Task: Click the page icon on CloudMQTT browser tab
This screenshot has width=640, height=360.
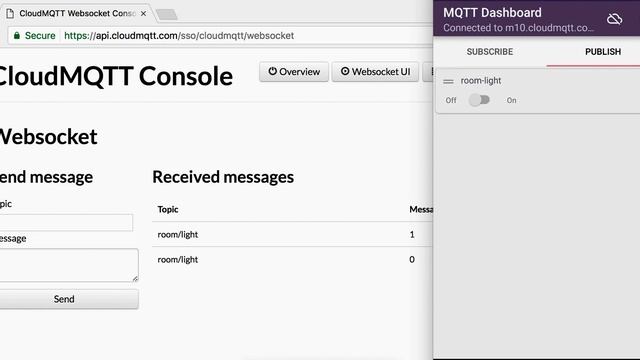Action: tap(10, 13)
